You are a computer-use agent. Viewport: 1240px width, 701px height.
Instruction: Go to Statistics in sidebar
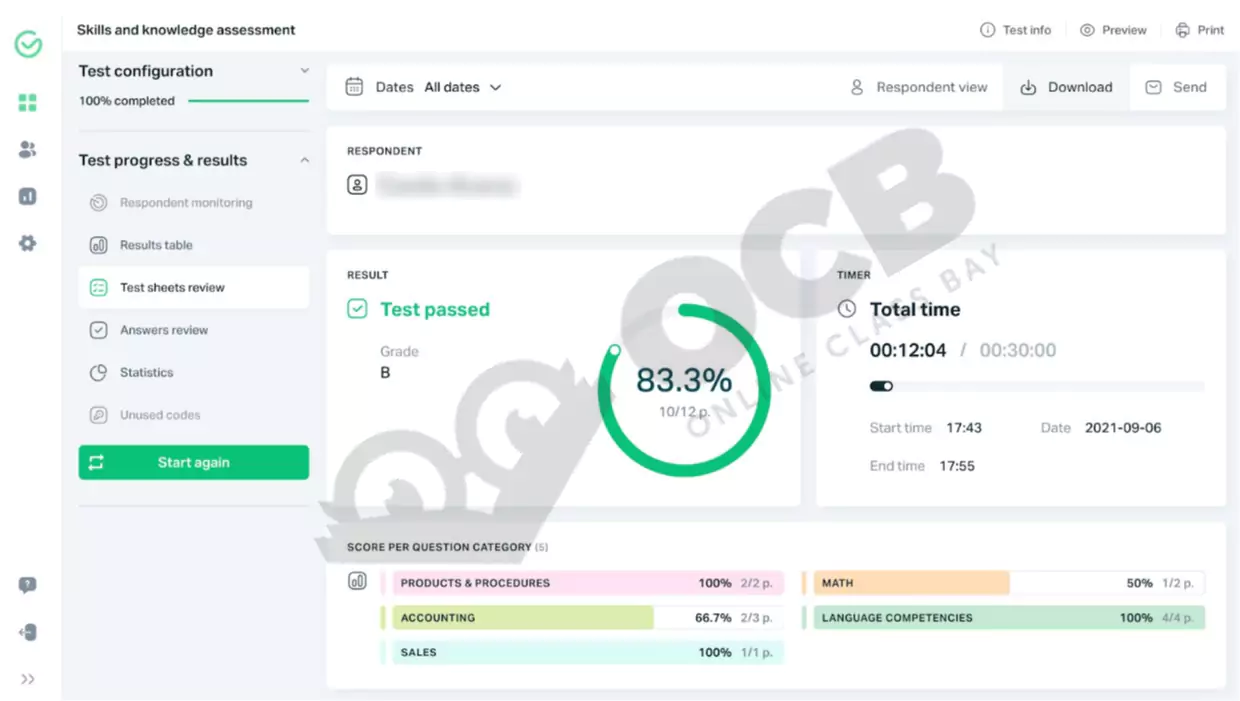click(146, 372)
